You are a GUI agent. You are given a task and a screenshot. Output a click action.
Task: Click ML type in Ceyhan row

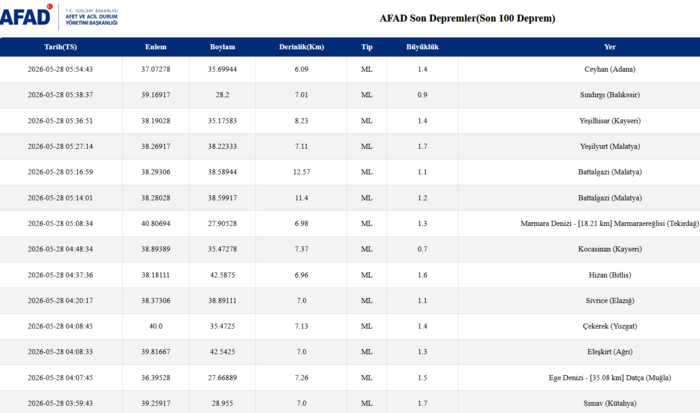(367, 69)
